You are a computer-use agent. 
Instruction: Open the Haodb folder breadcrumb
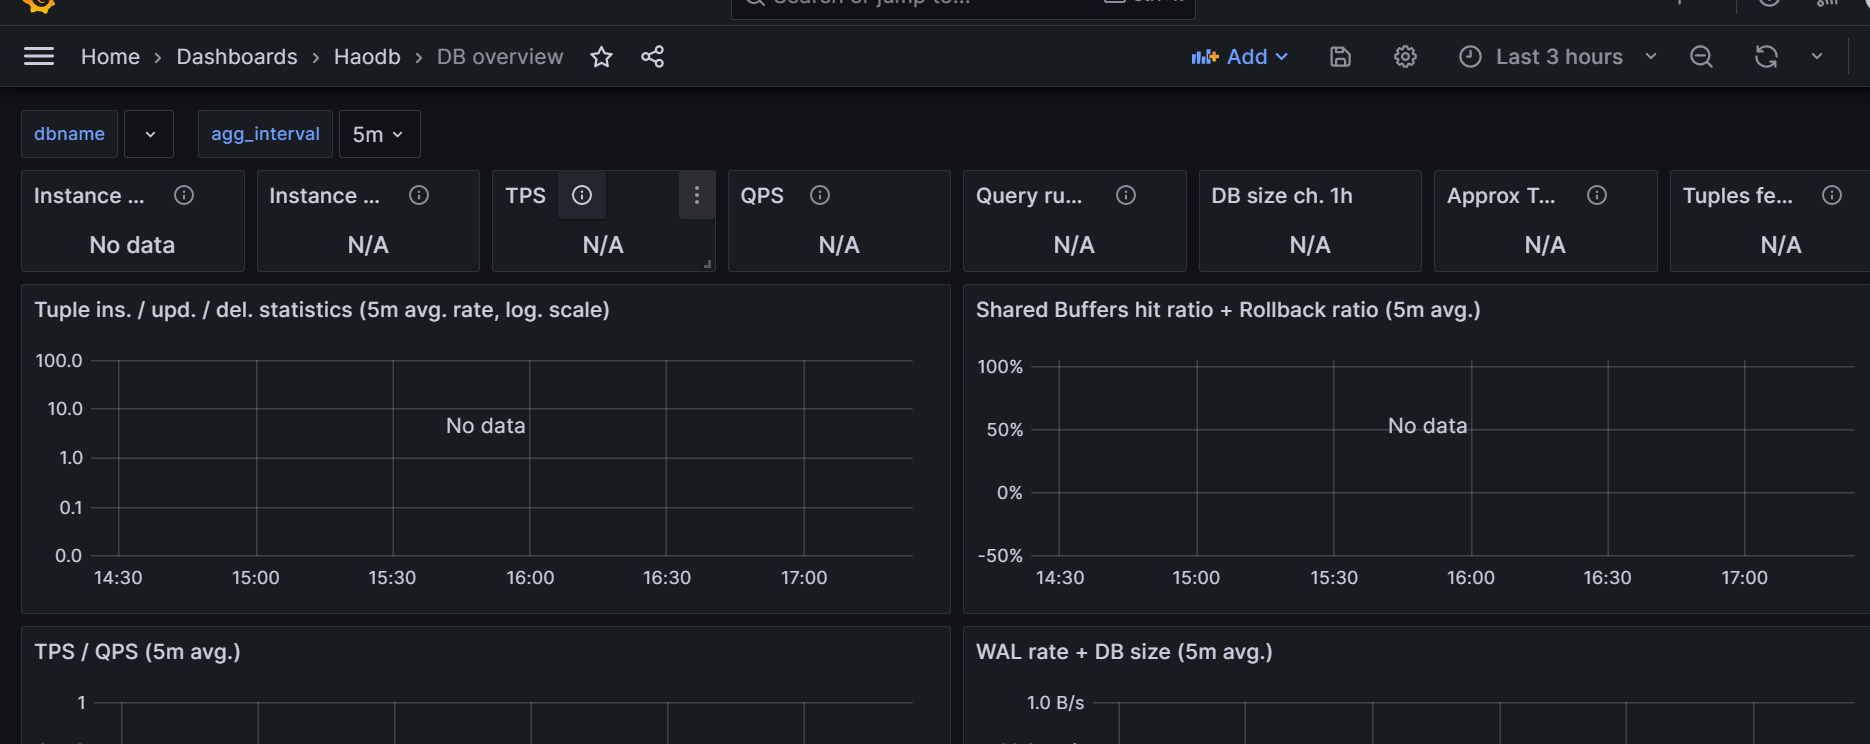(367, 57)
